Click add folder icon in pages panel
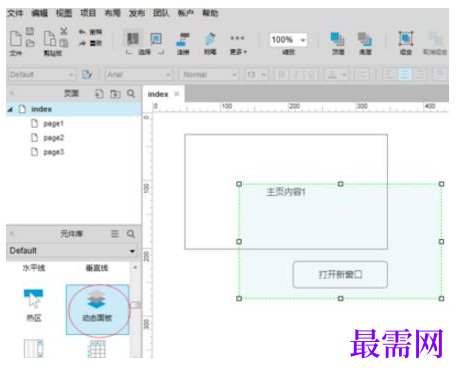Image resolution: width=462 pixels, height=375 pixels. (x=115, y=94)
